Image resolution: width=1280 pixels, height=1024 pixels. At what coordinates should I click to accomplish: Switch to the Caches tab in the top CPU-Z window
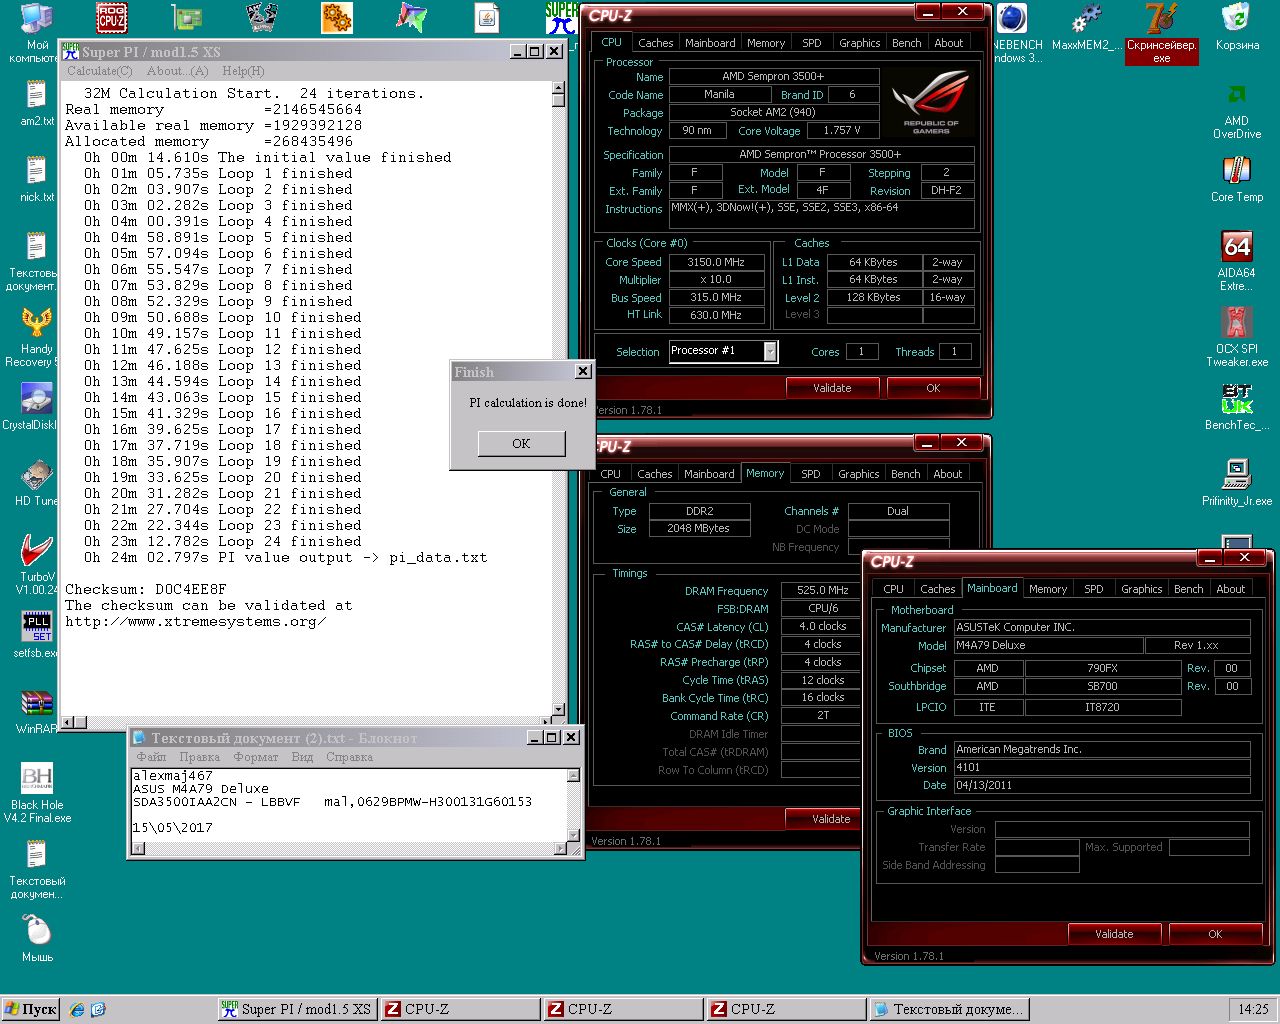click(655, 43)
